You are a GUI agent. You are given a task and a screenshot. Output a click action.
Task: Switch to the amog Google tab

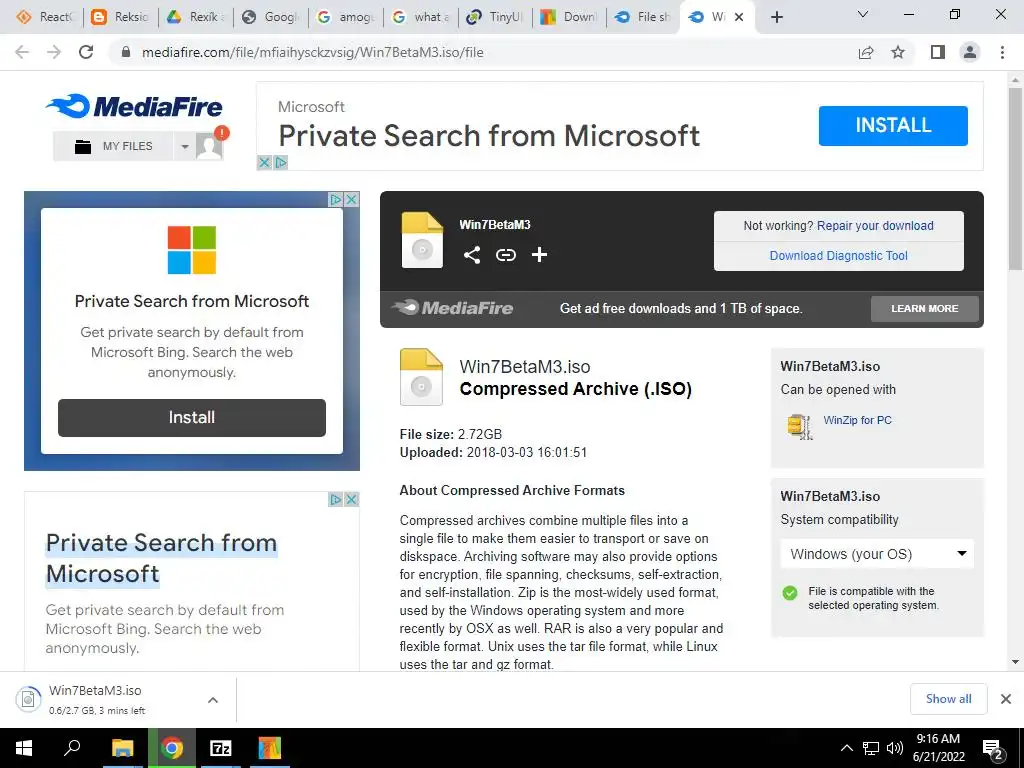[345, 17]
